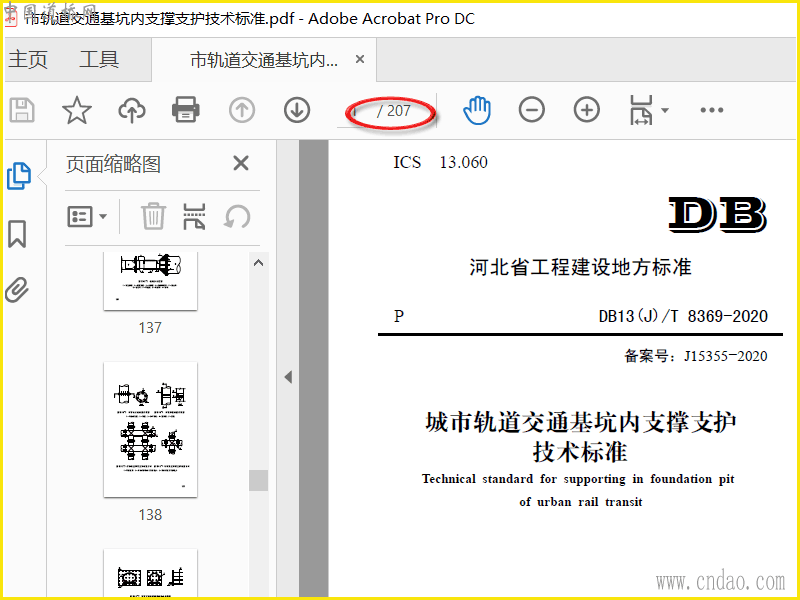Viewport: 800px width, 600px height.
Task: Show more tools with the ellipsis
Action: coord(712,110)
